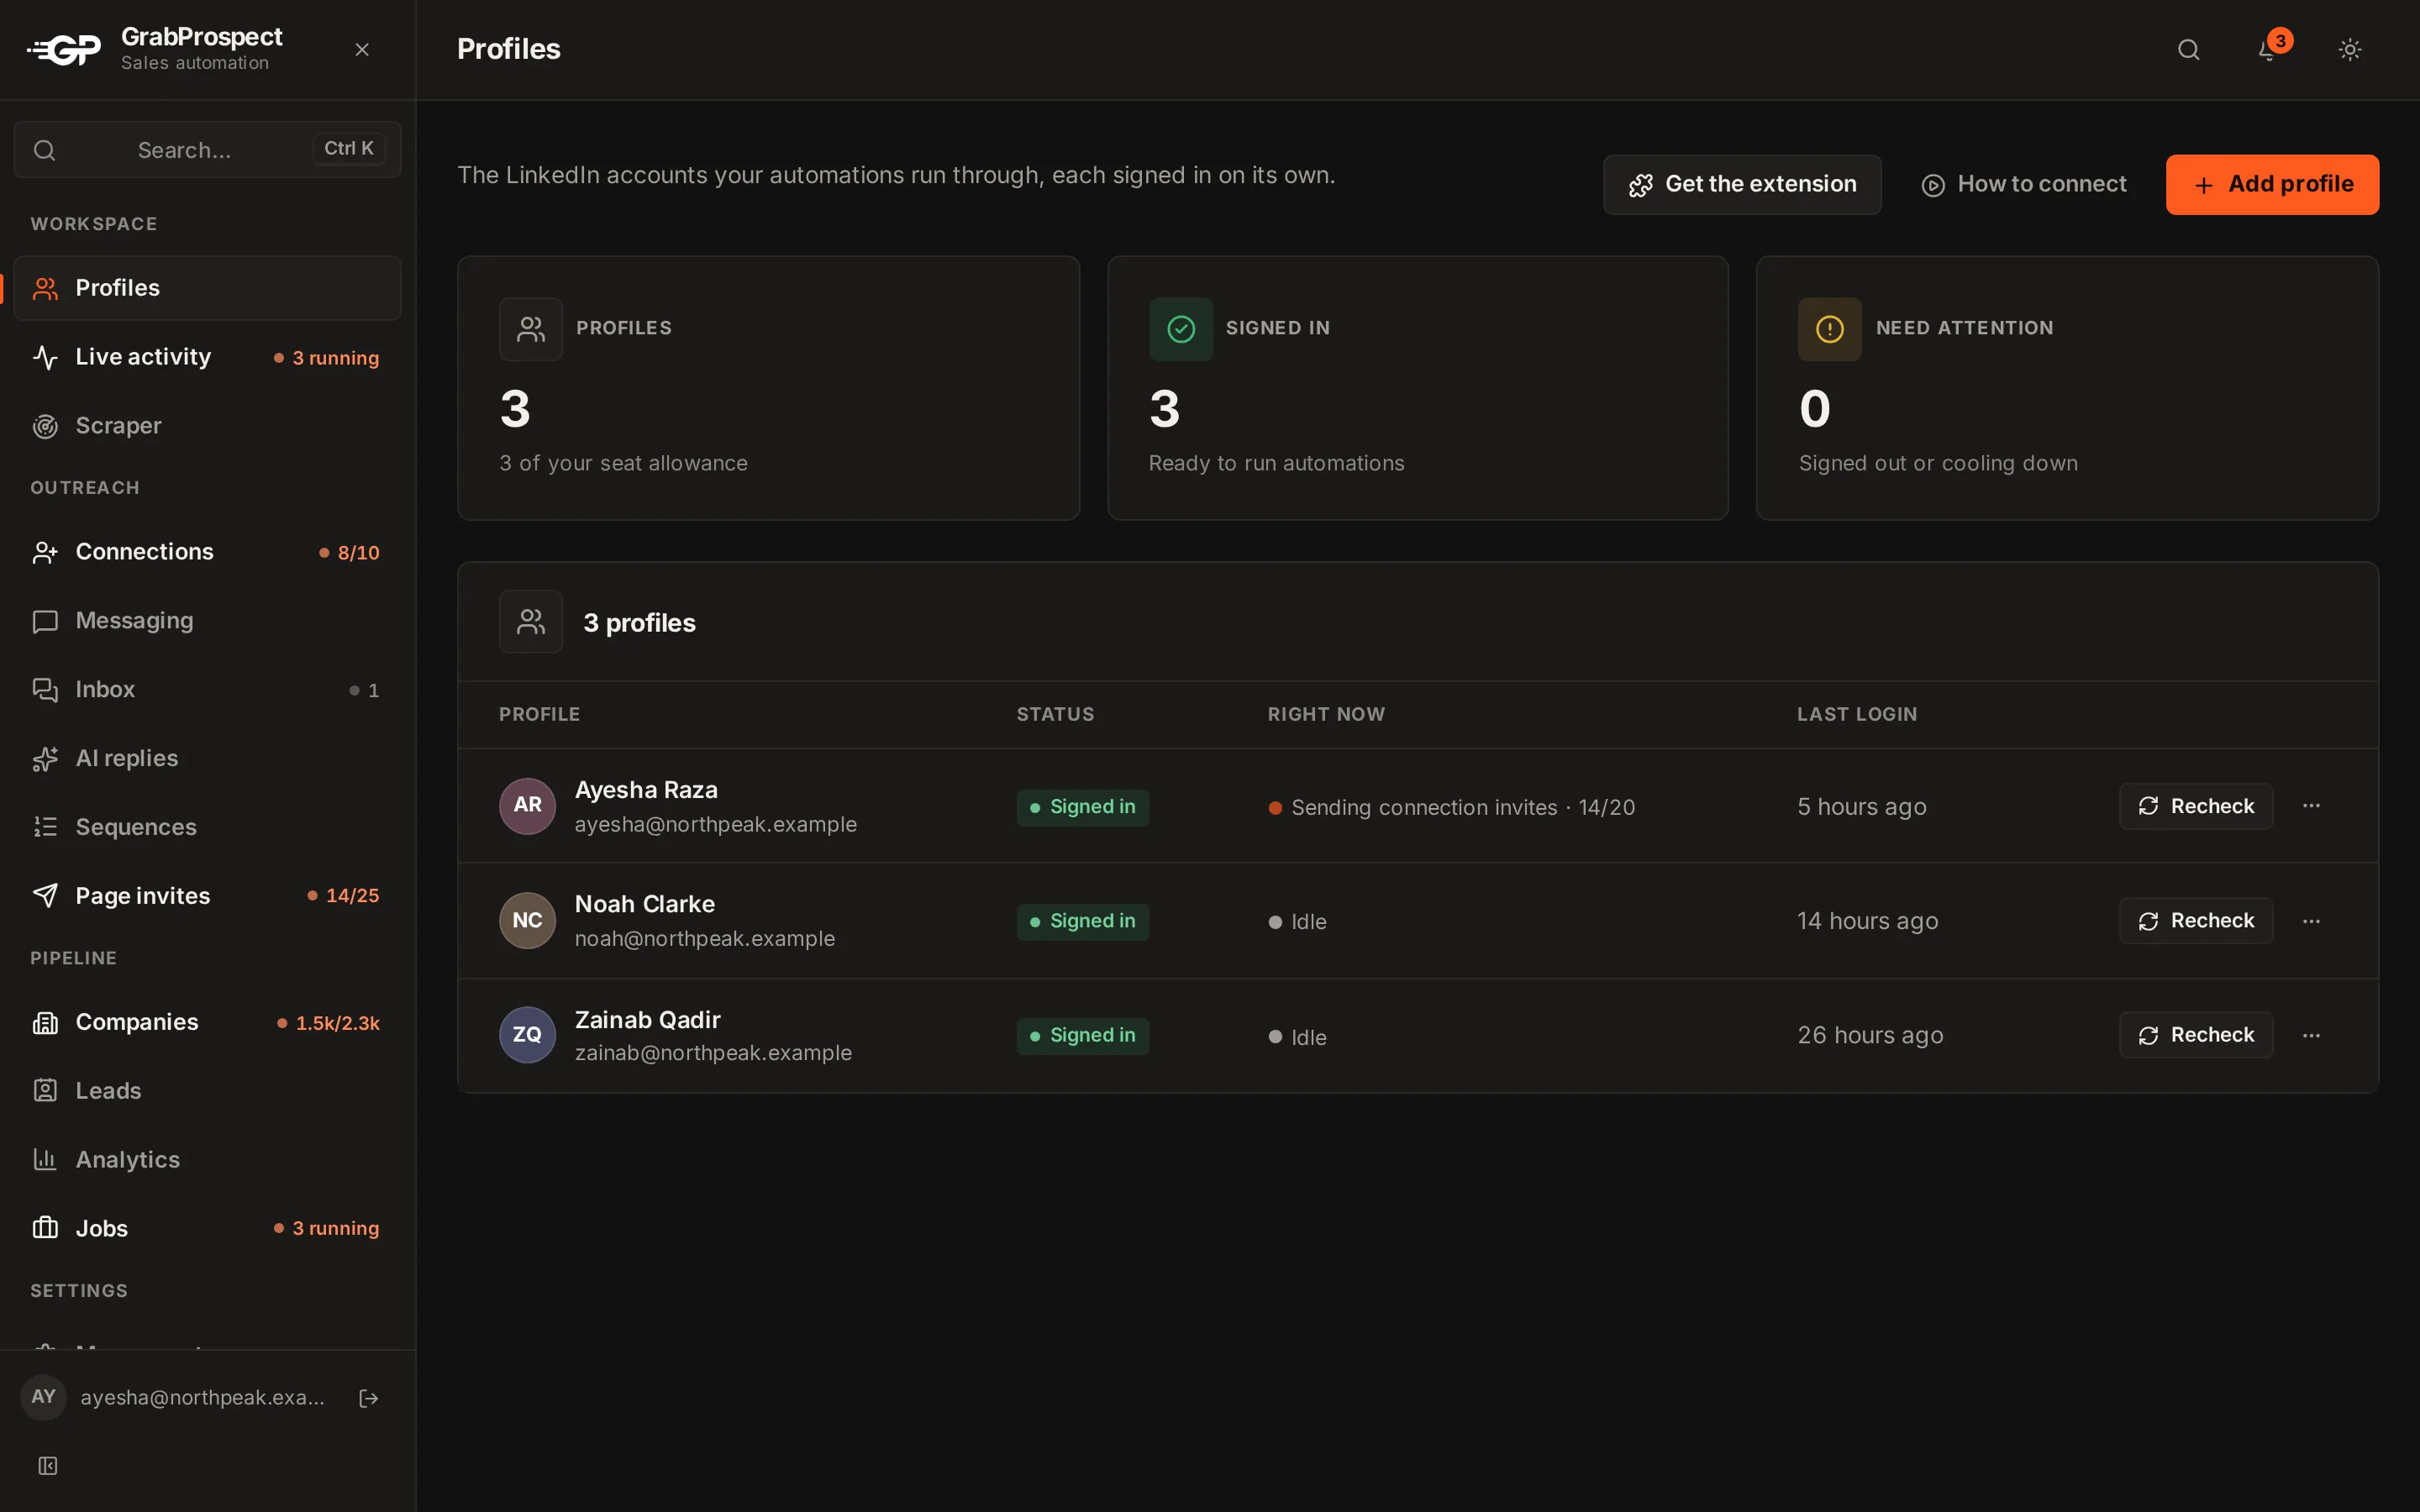Open more options for Noah Clarke
The width and height of the screenshot is (2420, 1512).
click(x=2311, y=921)
